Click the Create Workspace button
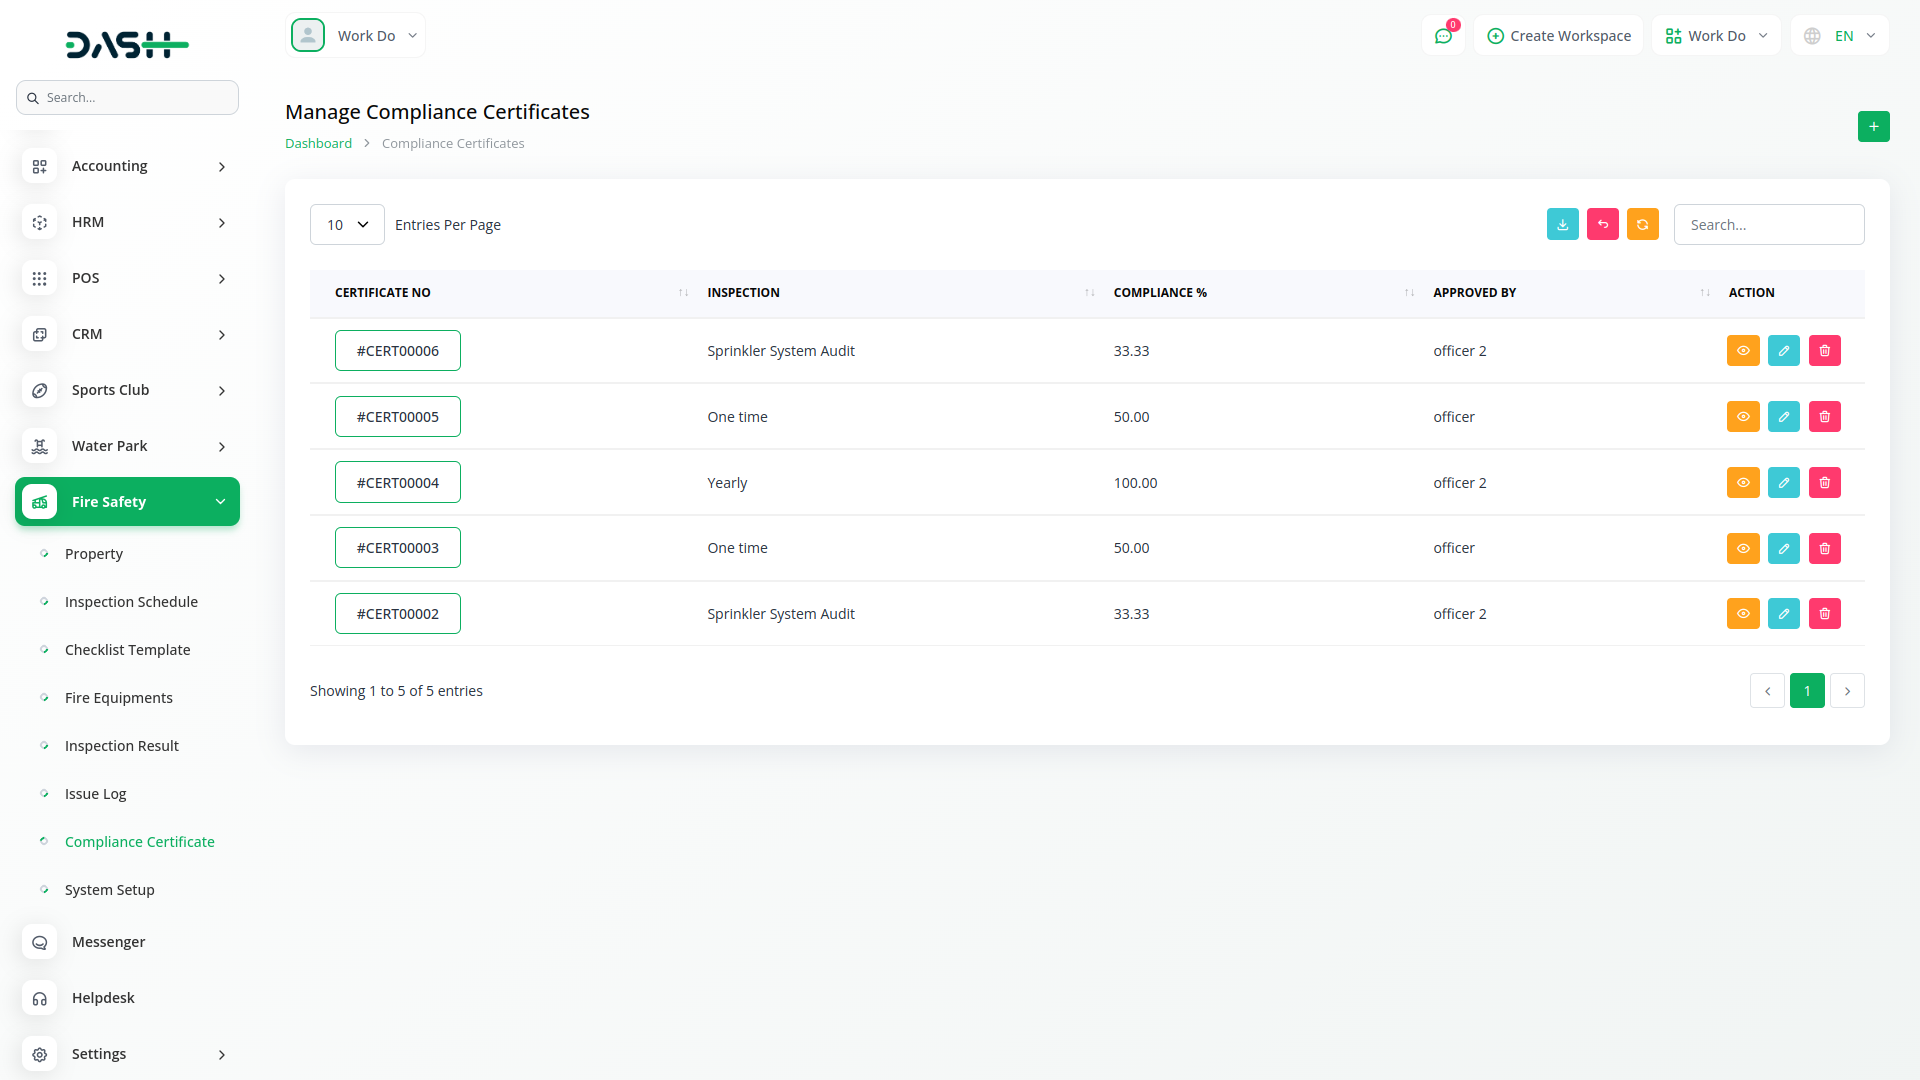 click(x=1558, y=36)
